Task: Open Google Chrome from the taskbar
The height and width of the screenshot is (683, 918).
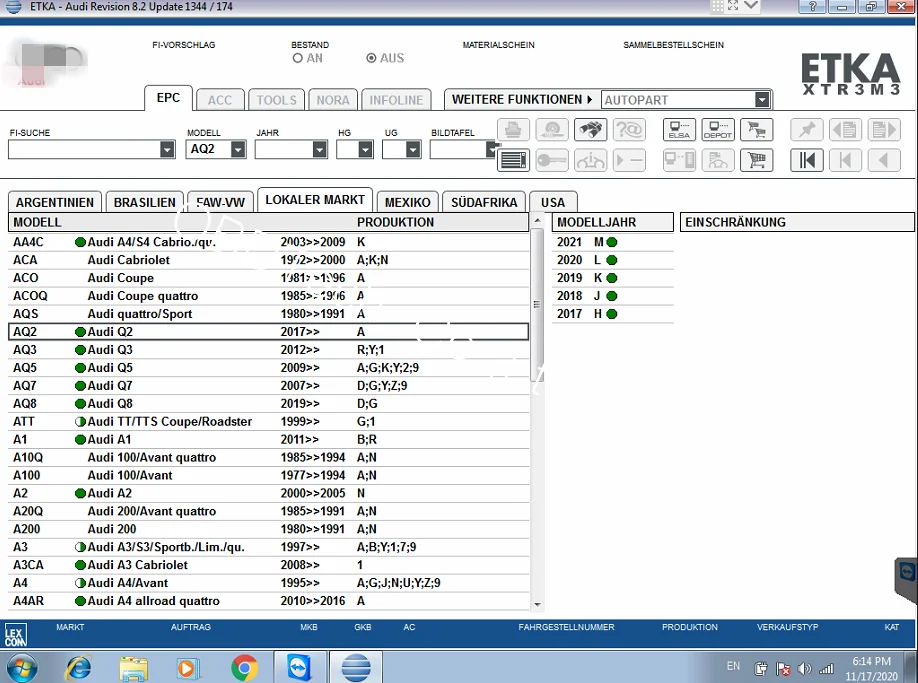Action: coord(245,668)
